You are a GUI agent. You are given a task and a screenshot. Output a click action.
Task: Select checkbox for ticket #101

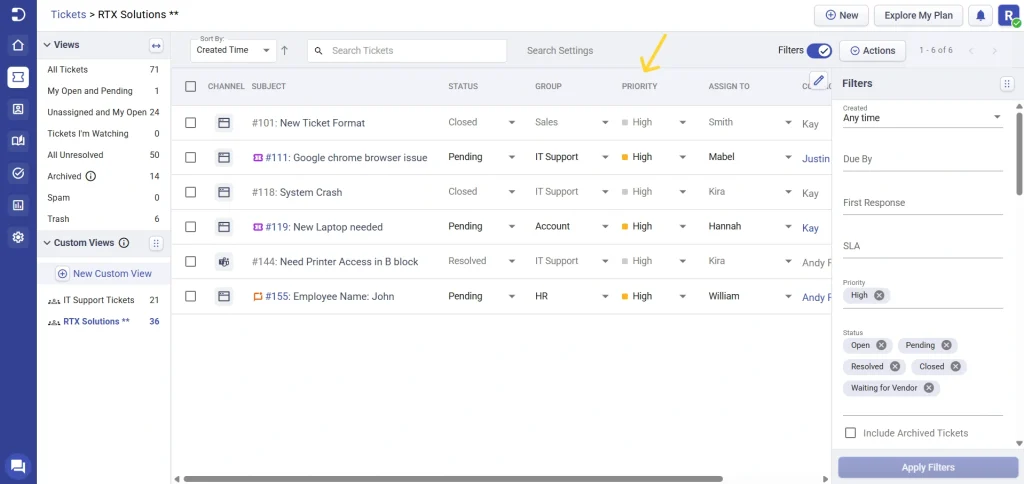point(191,123)
